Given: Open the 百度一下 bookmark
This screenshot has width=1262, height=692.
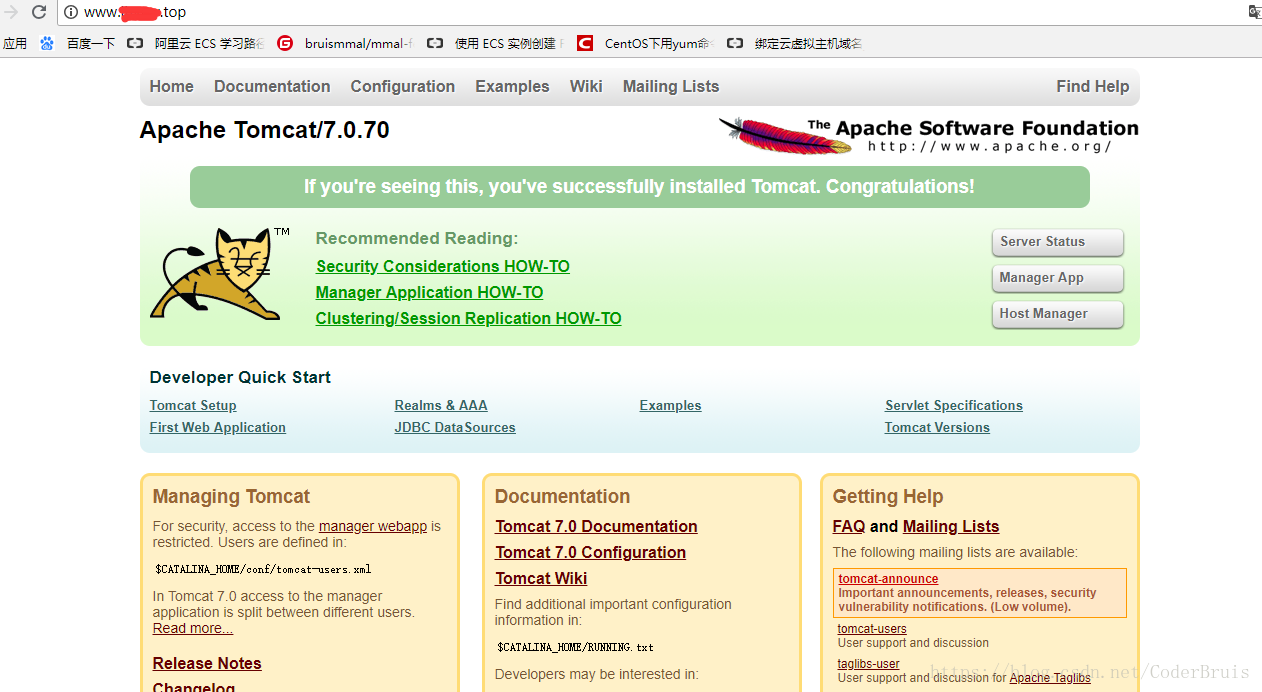Looking at the screenshot, I should pyautogui.click(x=78, y=43).
